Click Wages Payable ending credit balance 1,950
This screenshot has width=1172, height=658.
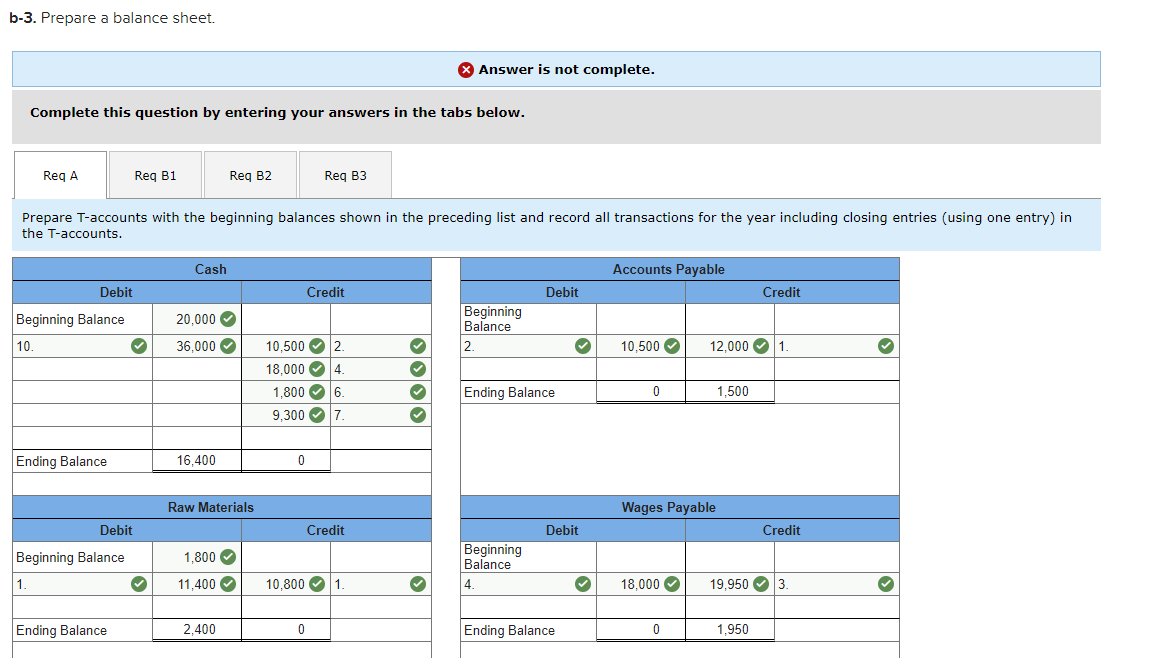click(x=730, y=630)
